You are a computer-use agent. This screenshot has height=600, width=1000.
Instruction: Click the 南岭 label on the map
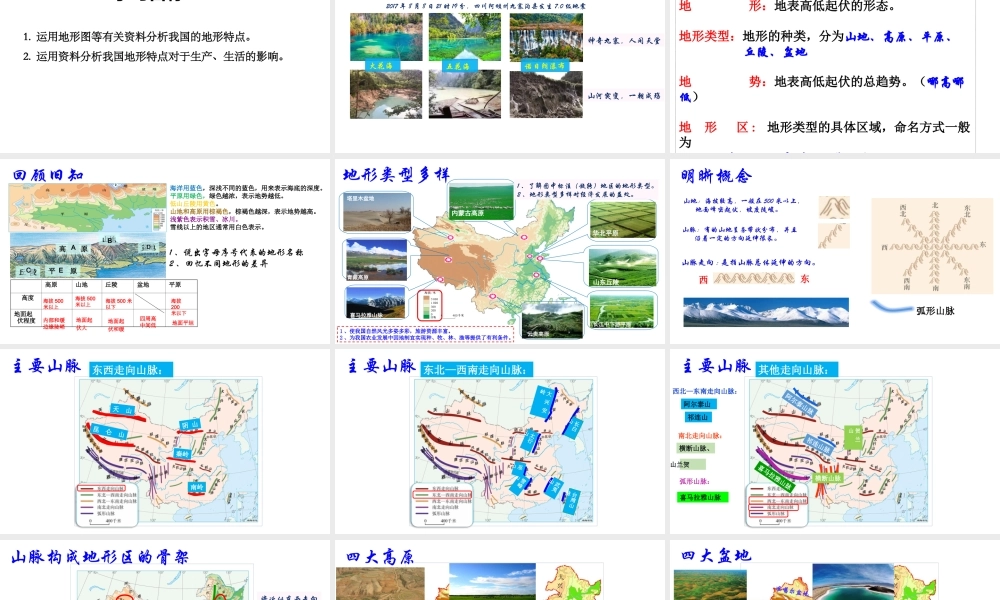pyautogui.click(x=197, y=487)
